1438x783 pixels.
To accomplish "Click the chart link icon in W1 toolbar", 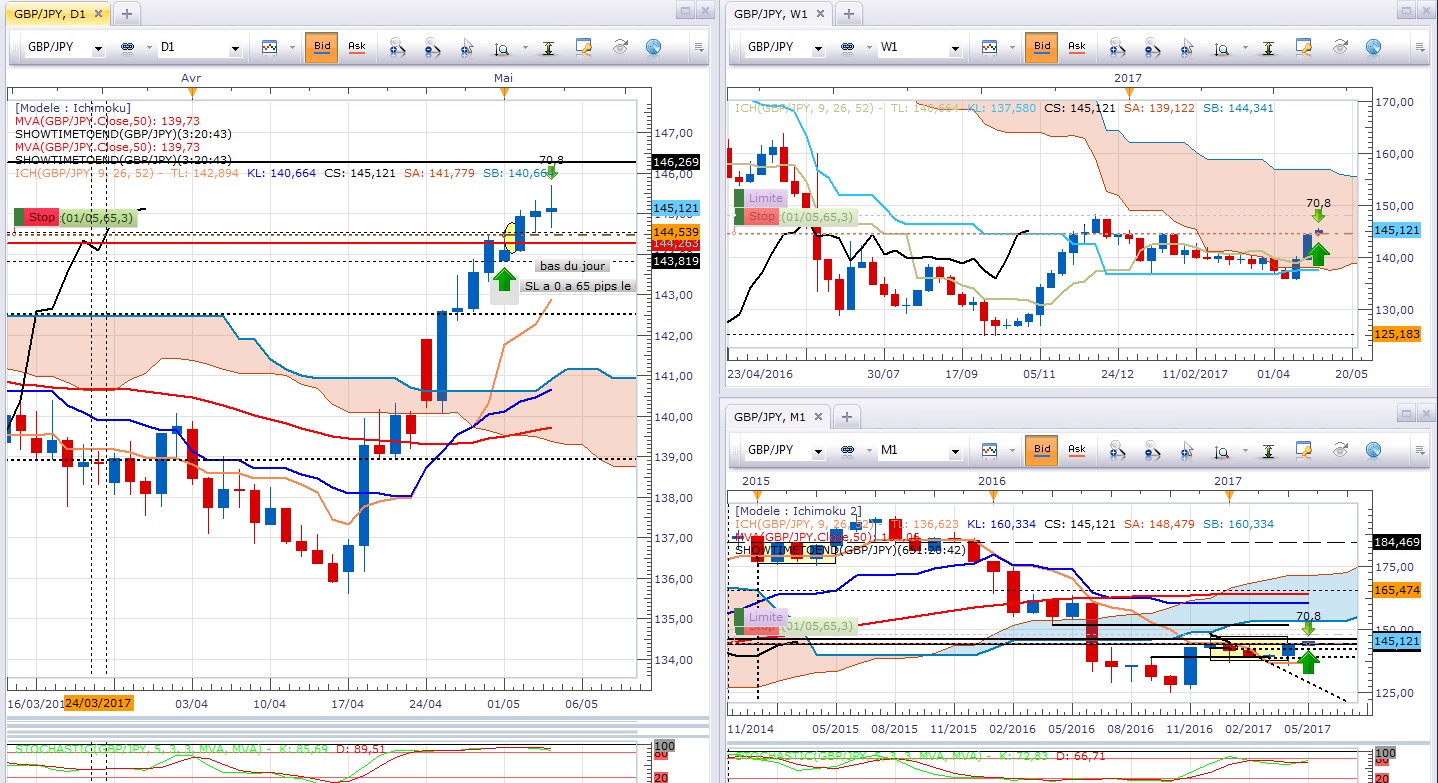I will click(848, 47).
